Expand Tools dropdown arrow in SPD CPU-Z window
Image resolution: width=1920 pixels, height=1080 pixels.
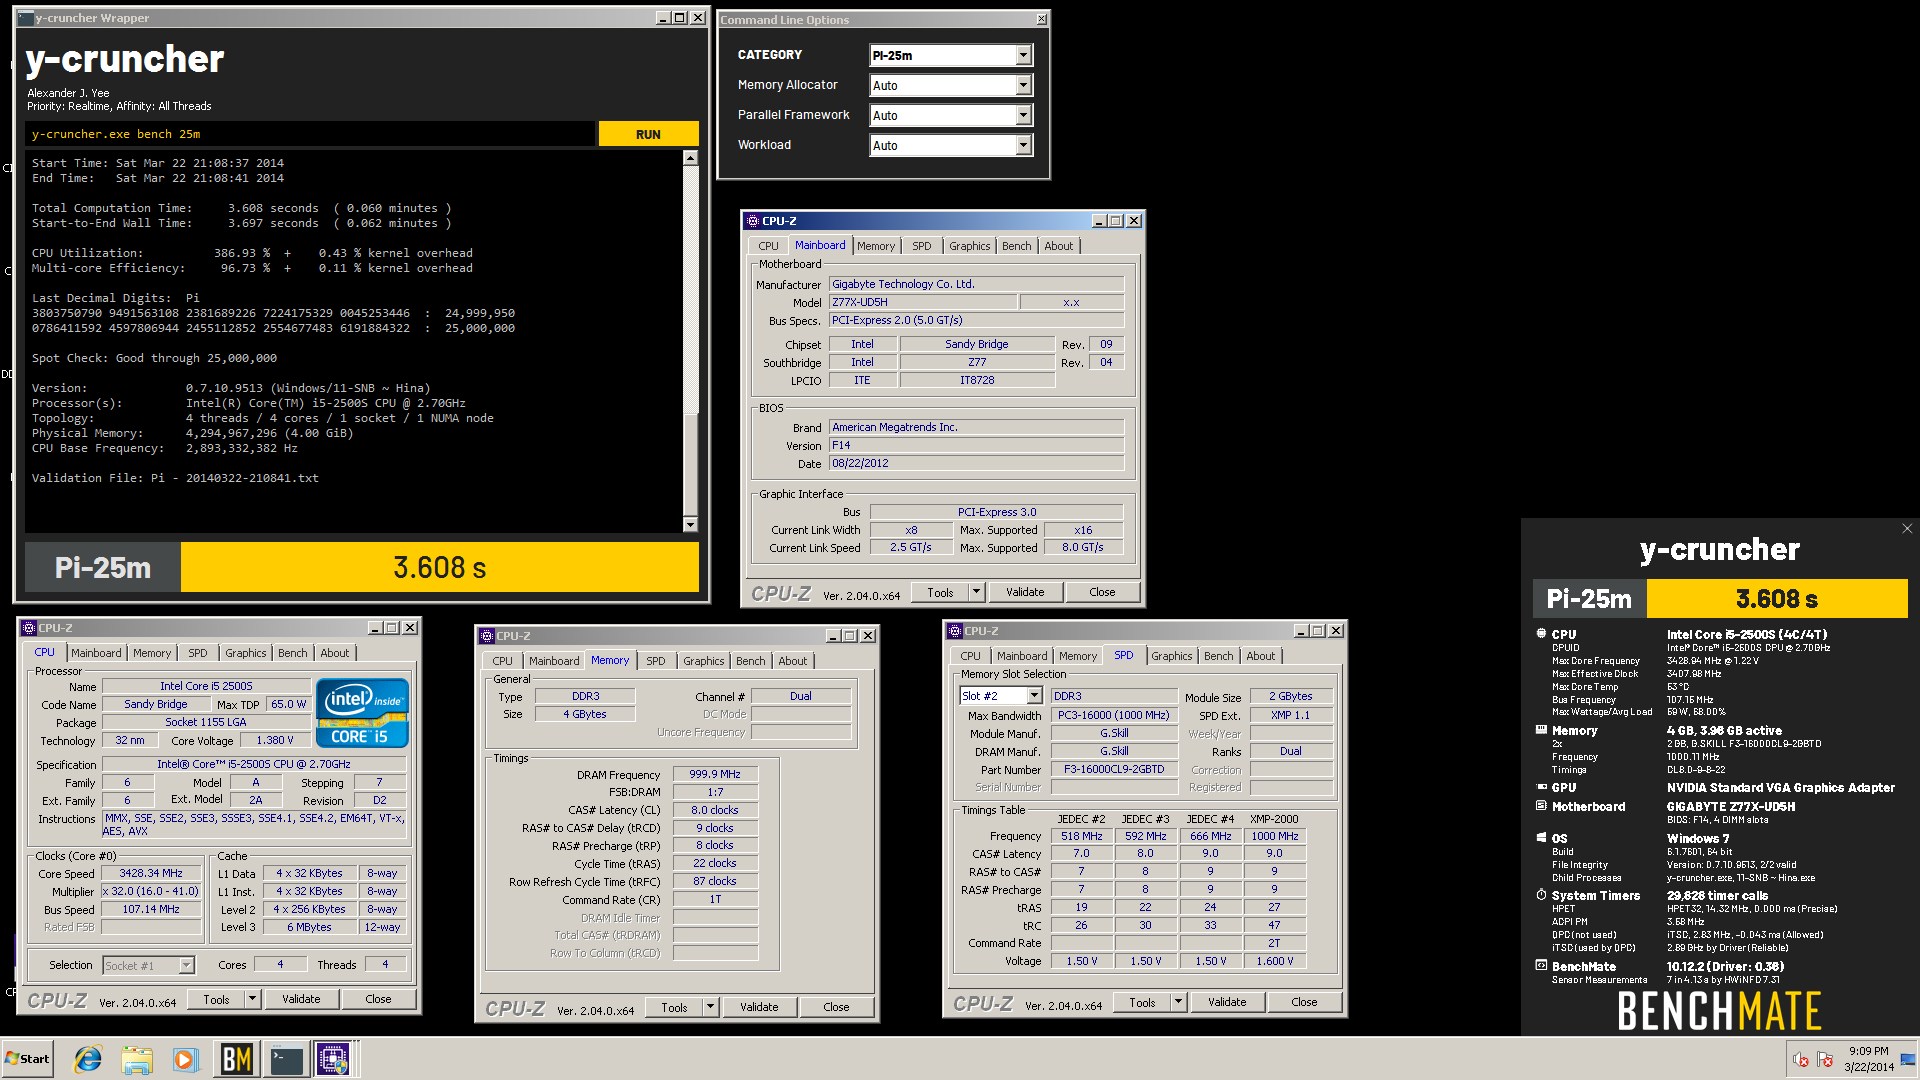pyautogui.click(x=1178, y=1002)
